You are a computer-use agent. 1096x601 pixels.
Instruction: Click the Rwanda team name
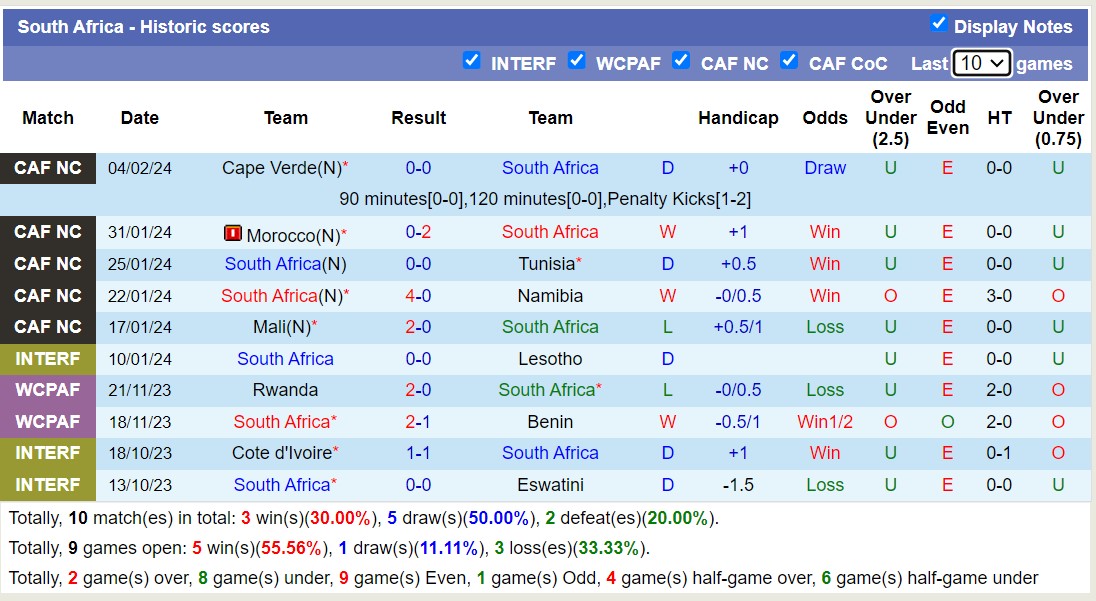[x=285, y=390]
